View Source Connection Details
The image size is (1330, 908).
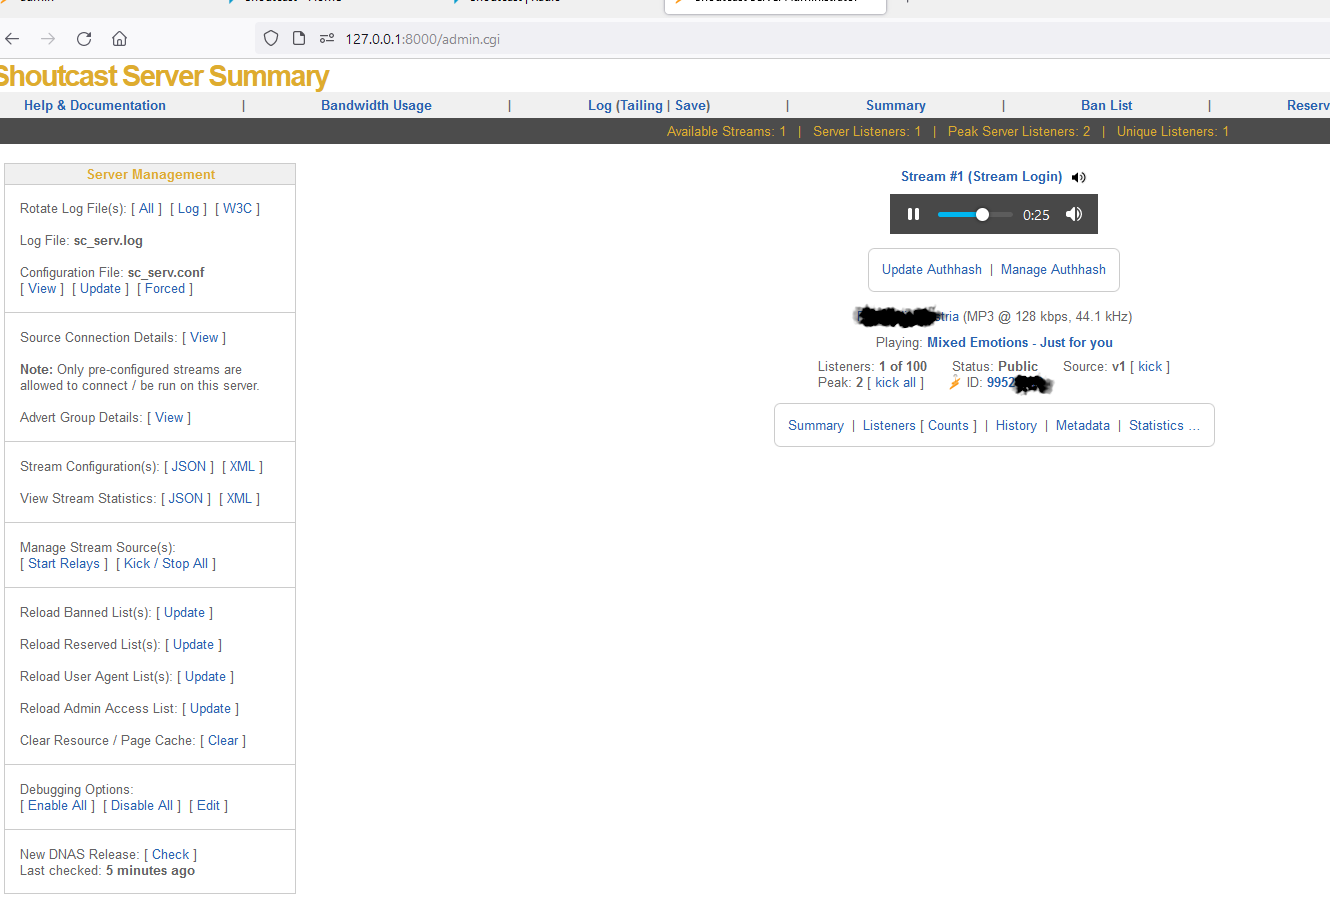click(x=204, y=337)
